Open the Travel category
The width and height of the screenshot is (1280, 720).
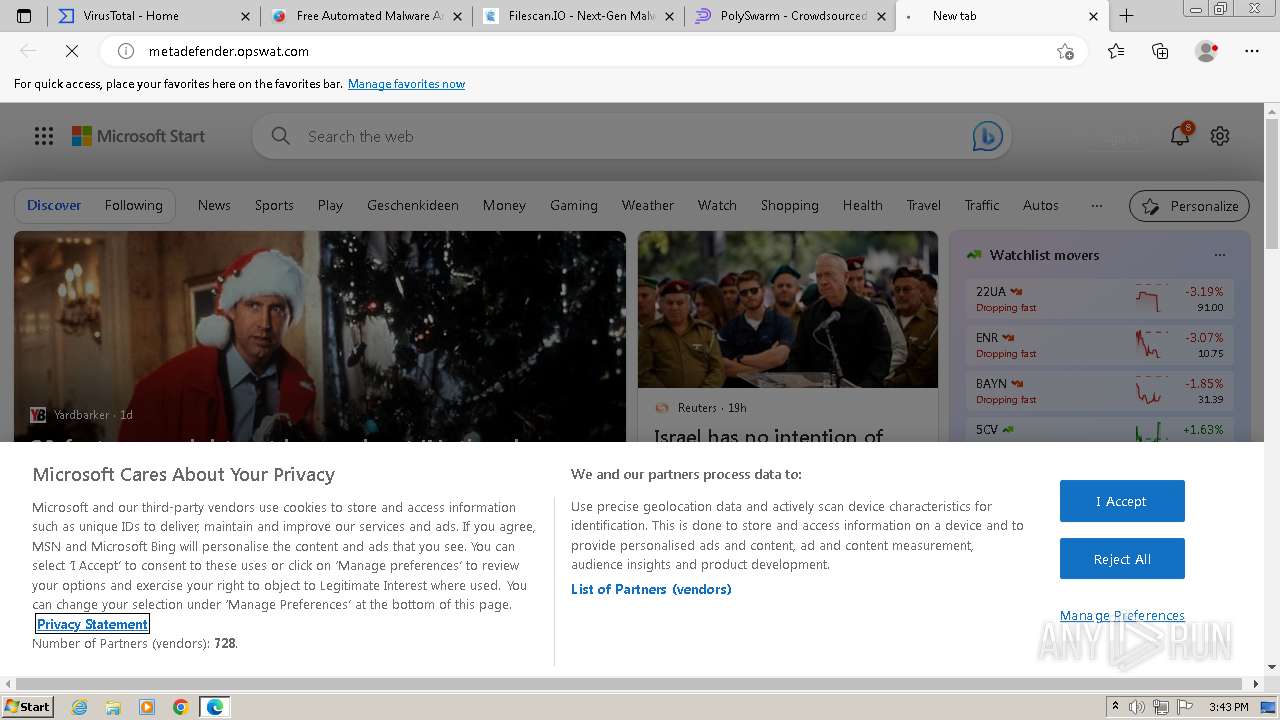[924, 205]
